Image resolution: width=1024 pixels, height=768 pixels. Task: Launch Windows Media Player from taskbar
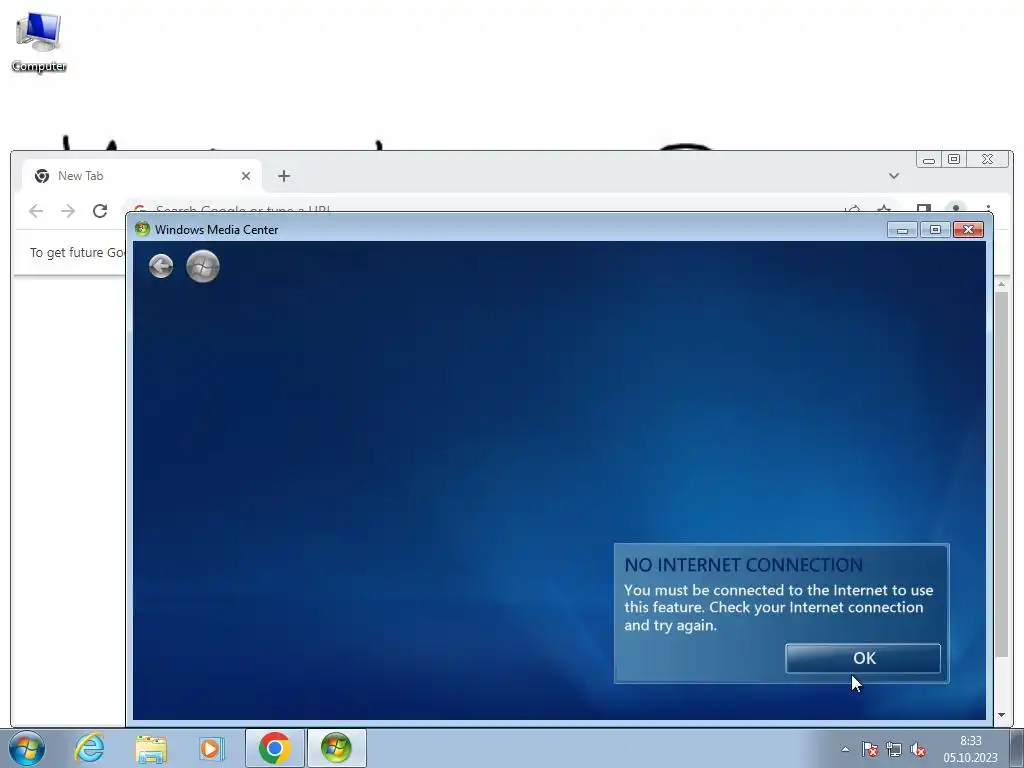pyautogui.click(x=211, y=748)
